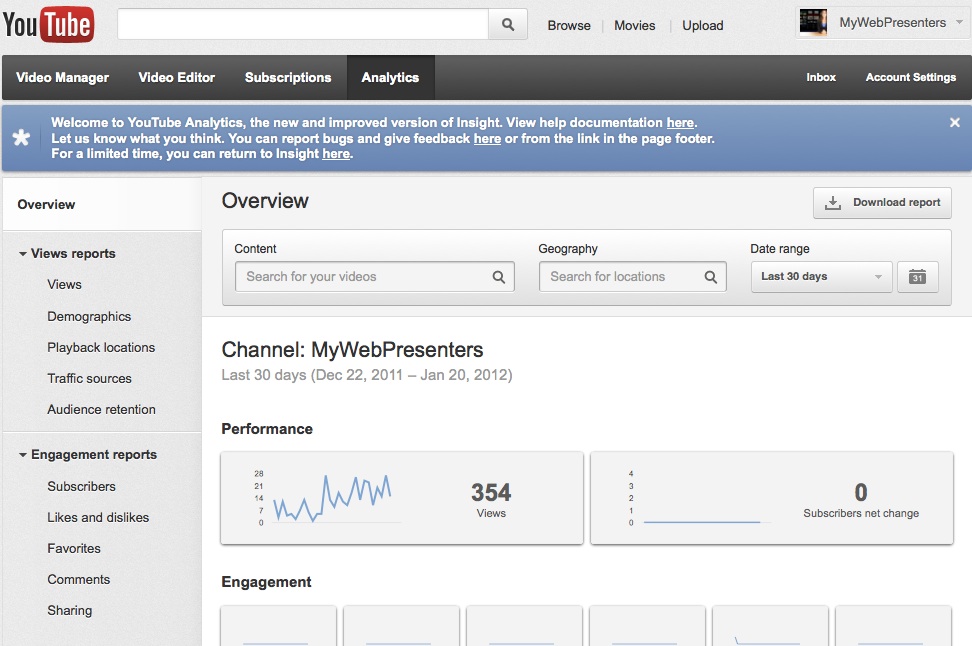Click the magnifier in Geography search field
972x646 pixels.
pyautogui.click(x=710, y=277)
